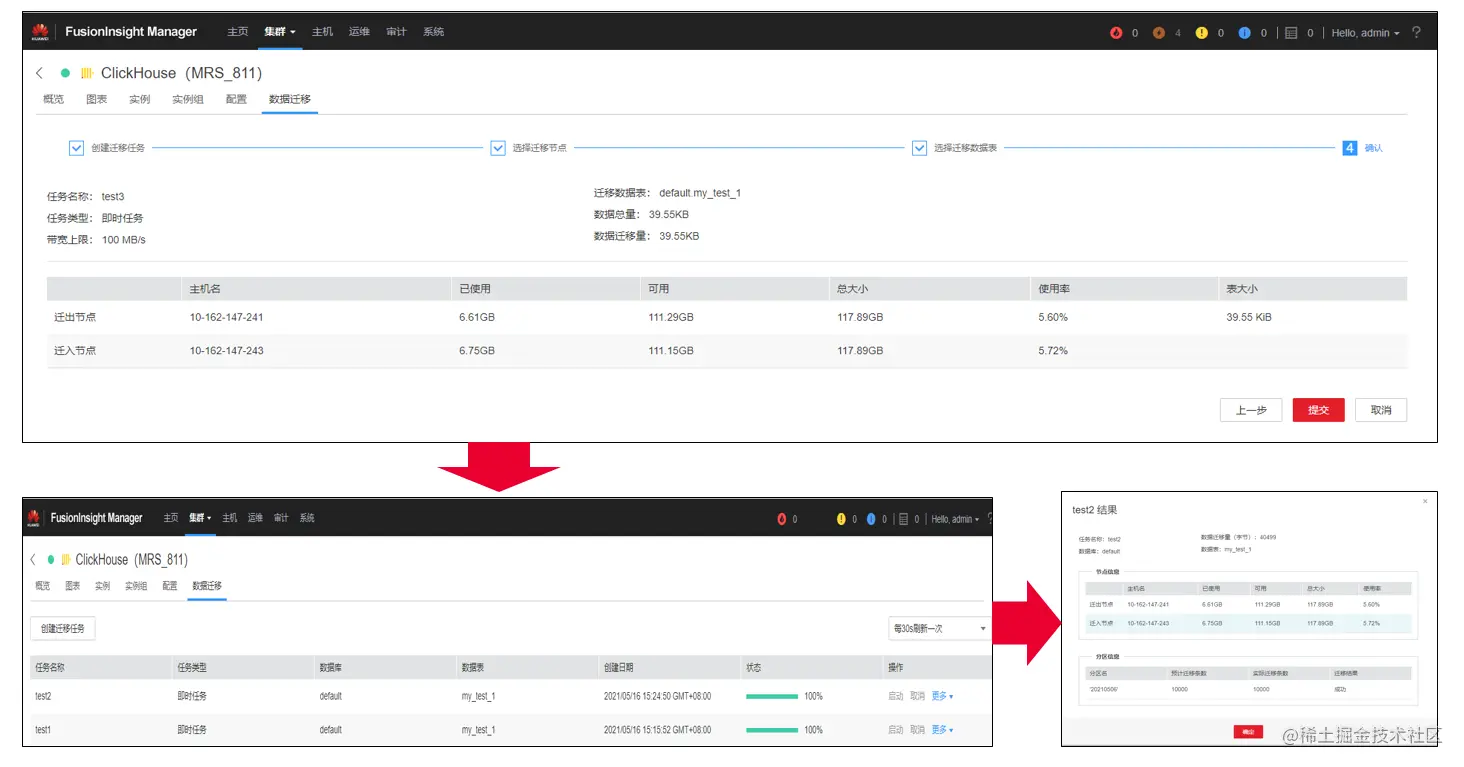The height and width of the screenshot is (767, 1464).
Task: Select the 数据迁移 tab in the wizard window
Action: click(290, 99)
